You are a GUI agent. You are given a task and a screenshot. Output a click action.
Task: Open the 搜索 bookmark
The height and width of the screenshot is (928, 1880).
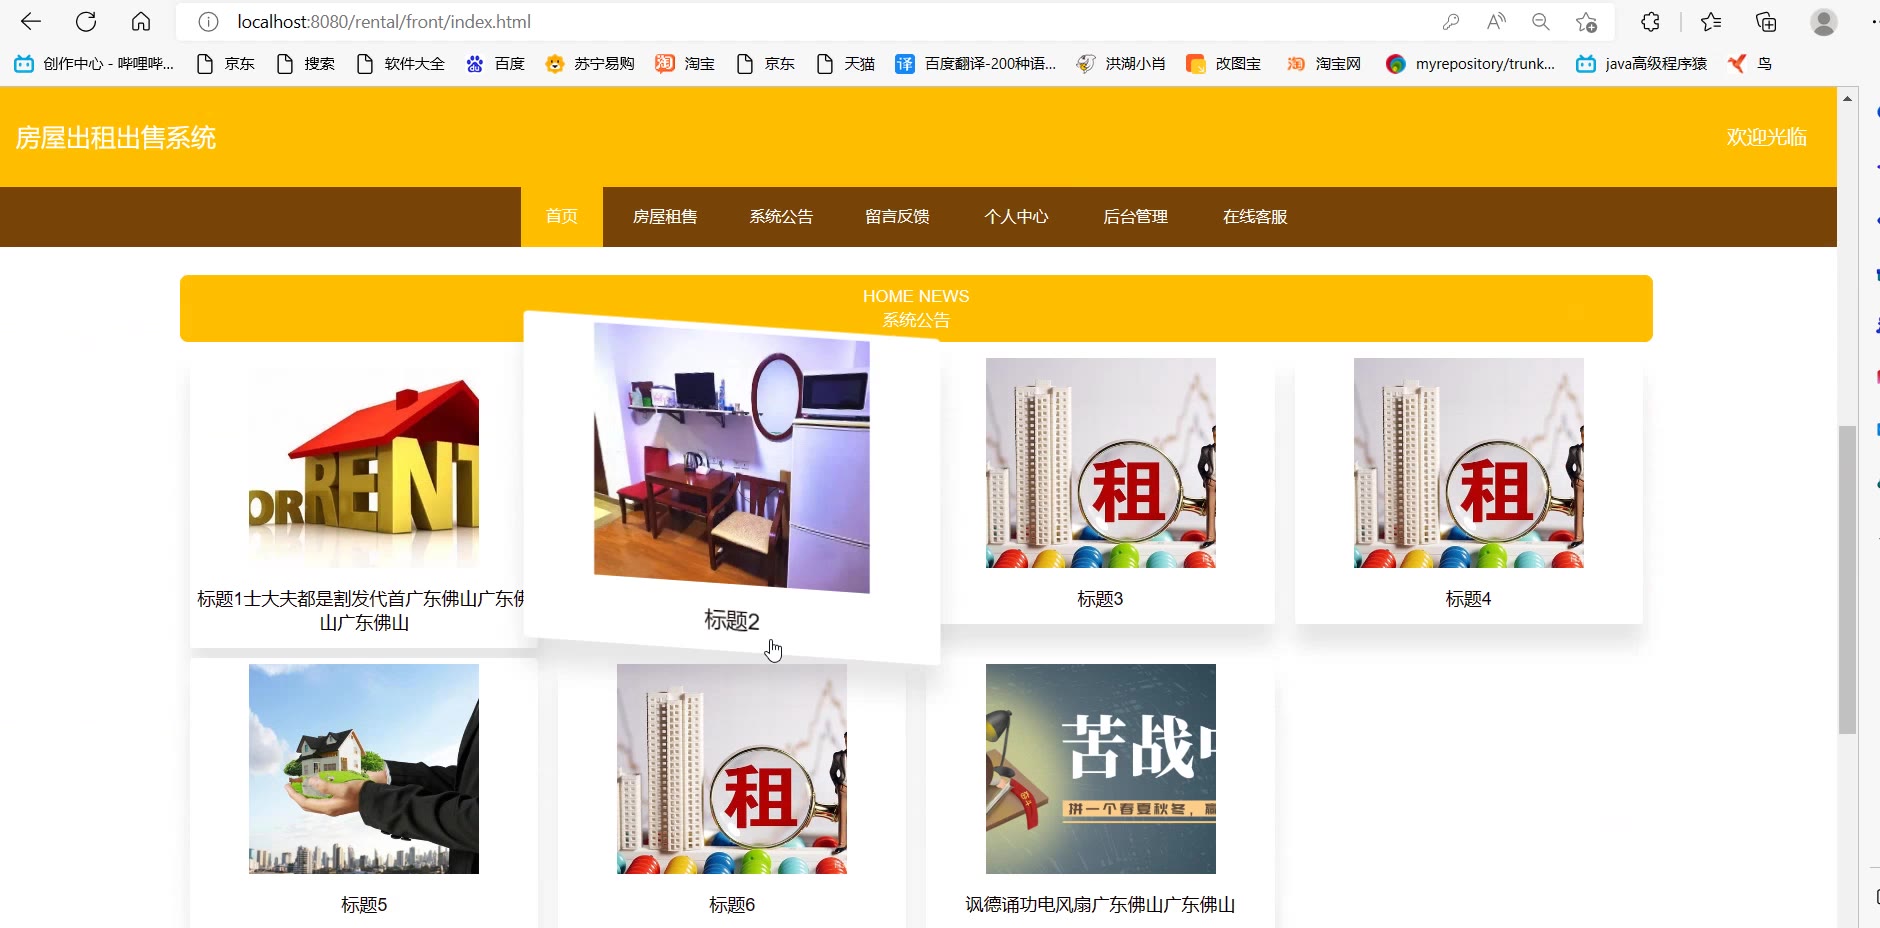point(306,64)
